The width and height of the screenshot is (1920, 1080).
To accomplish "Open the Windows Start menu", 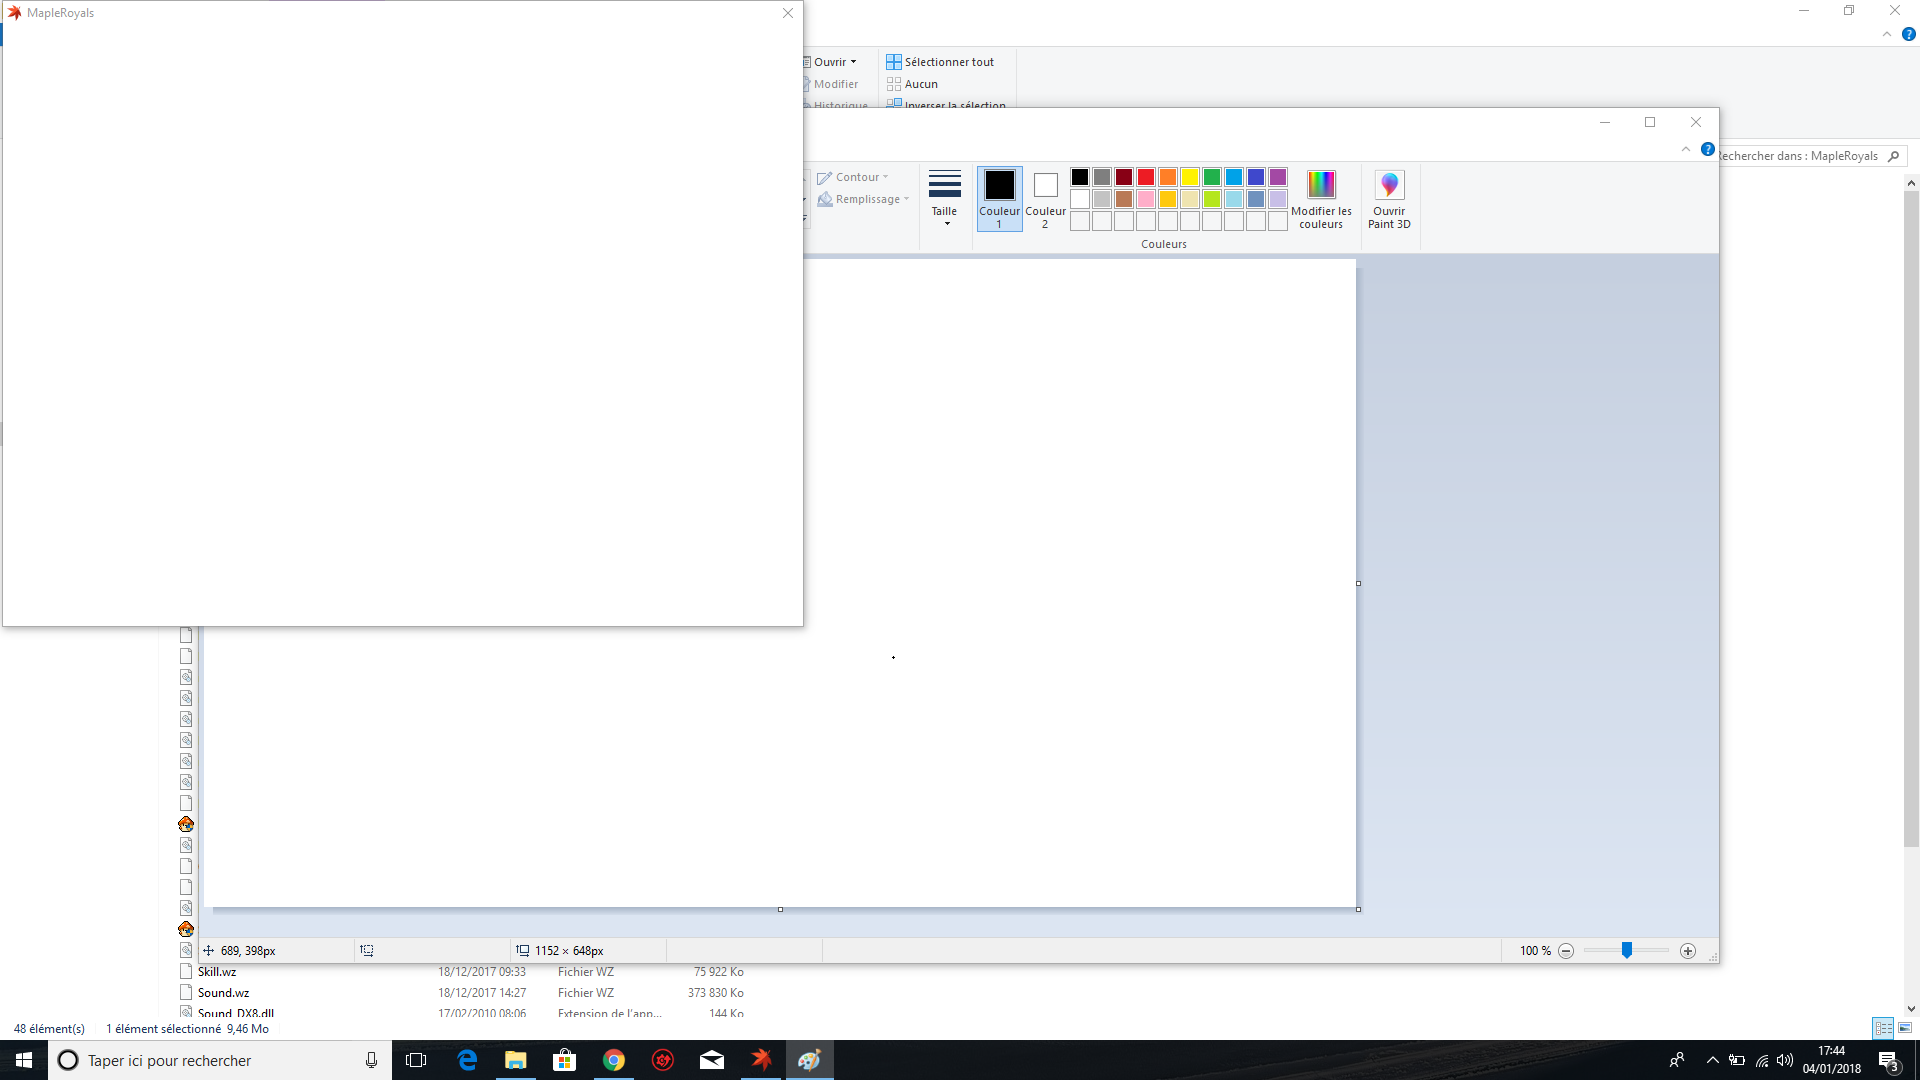I will (24, 1060).
